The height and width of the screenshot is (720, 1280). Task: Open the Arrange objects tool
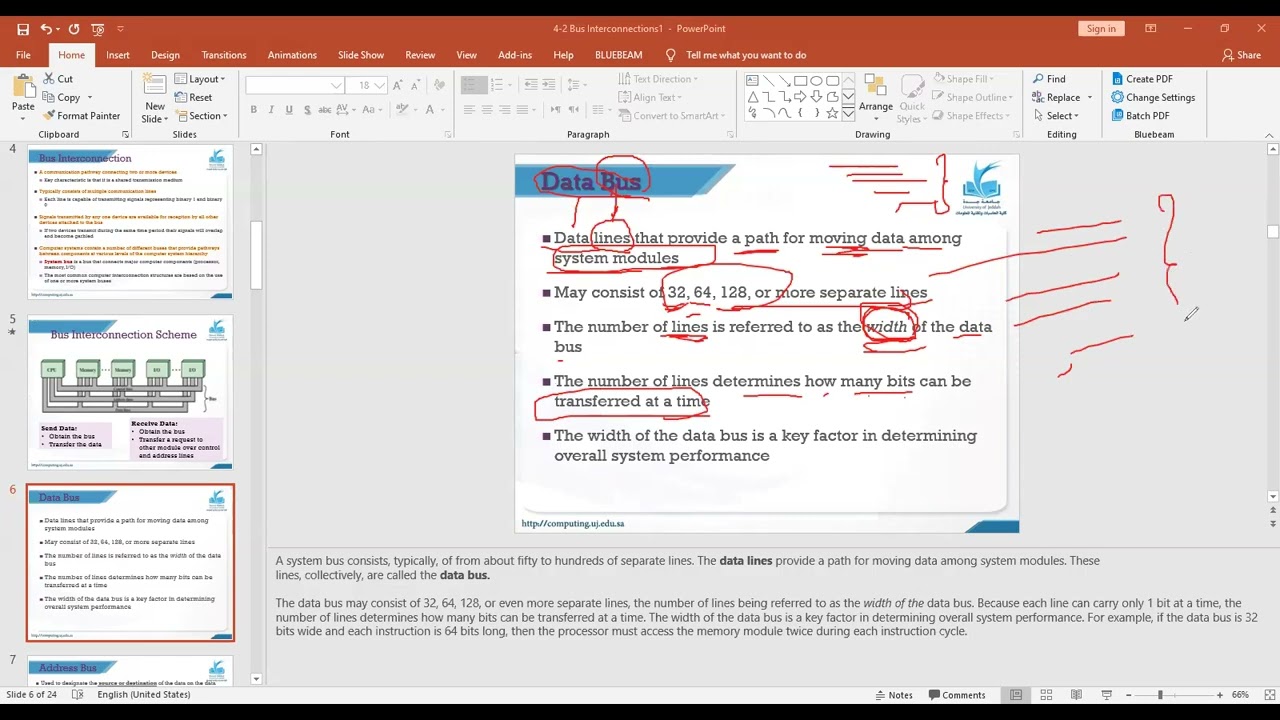pyautogui.click(x=875, y=98)
